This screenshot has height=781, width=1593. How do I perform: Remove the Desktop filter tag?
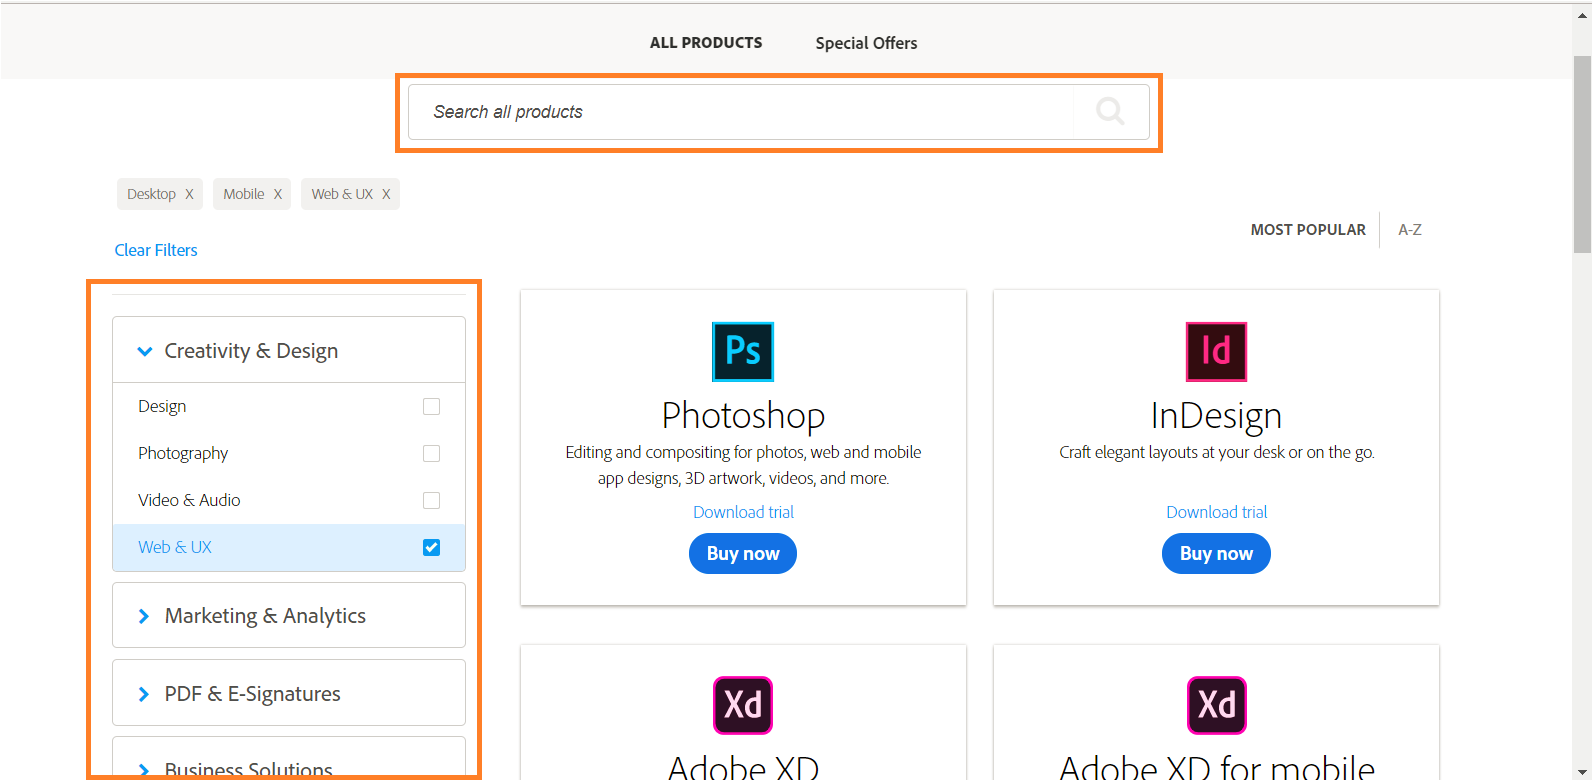[189, 194]
